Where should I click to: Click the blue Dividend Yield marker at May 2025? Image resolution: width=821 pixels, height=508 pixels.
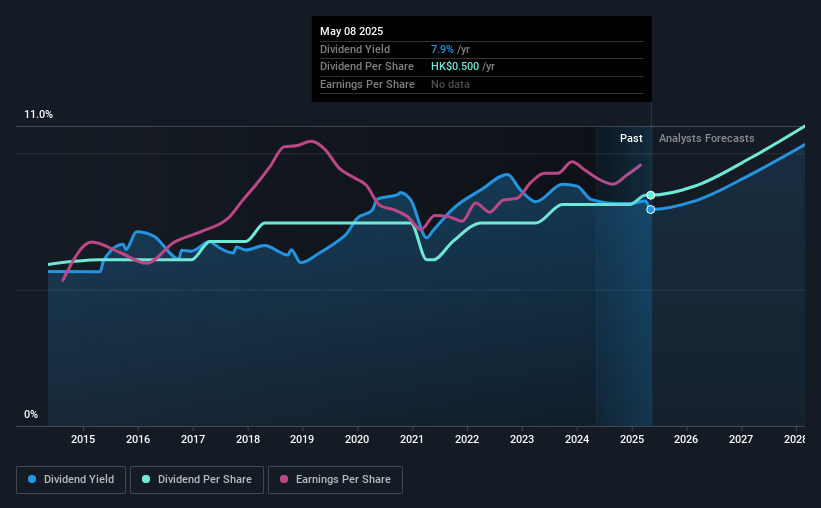[x=650, y=209]
